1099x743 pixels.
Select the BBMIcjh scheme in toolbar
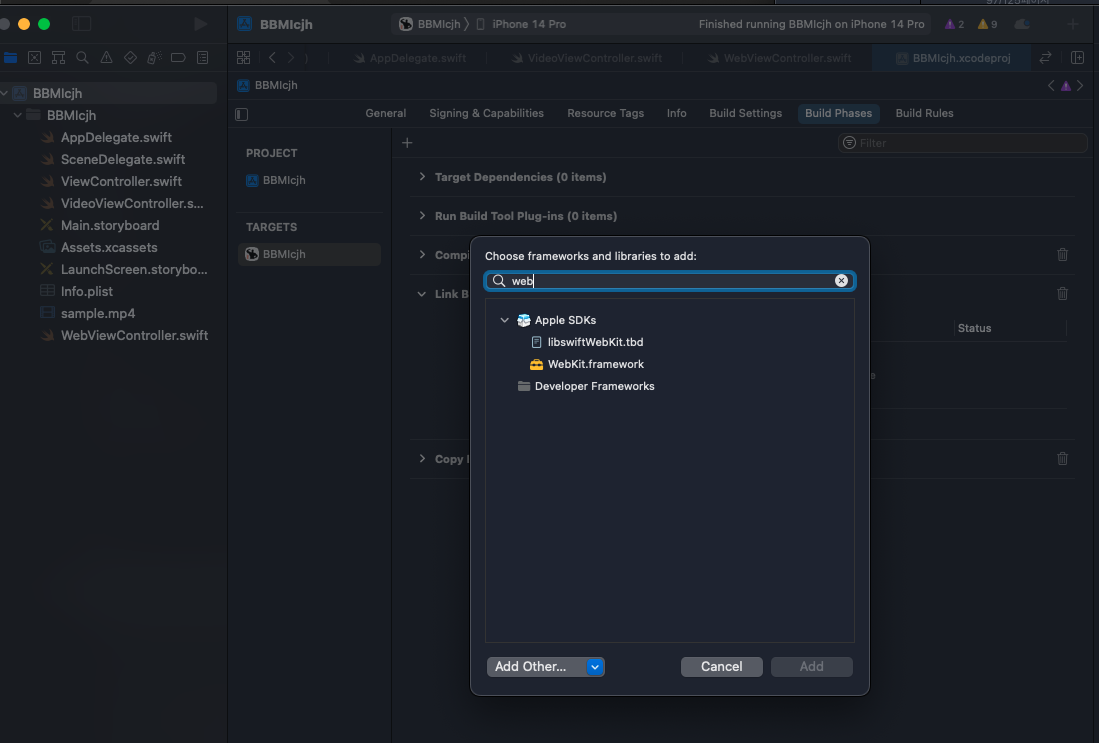[x=430, y=24]
